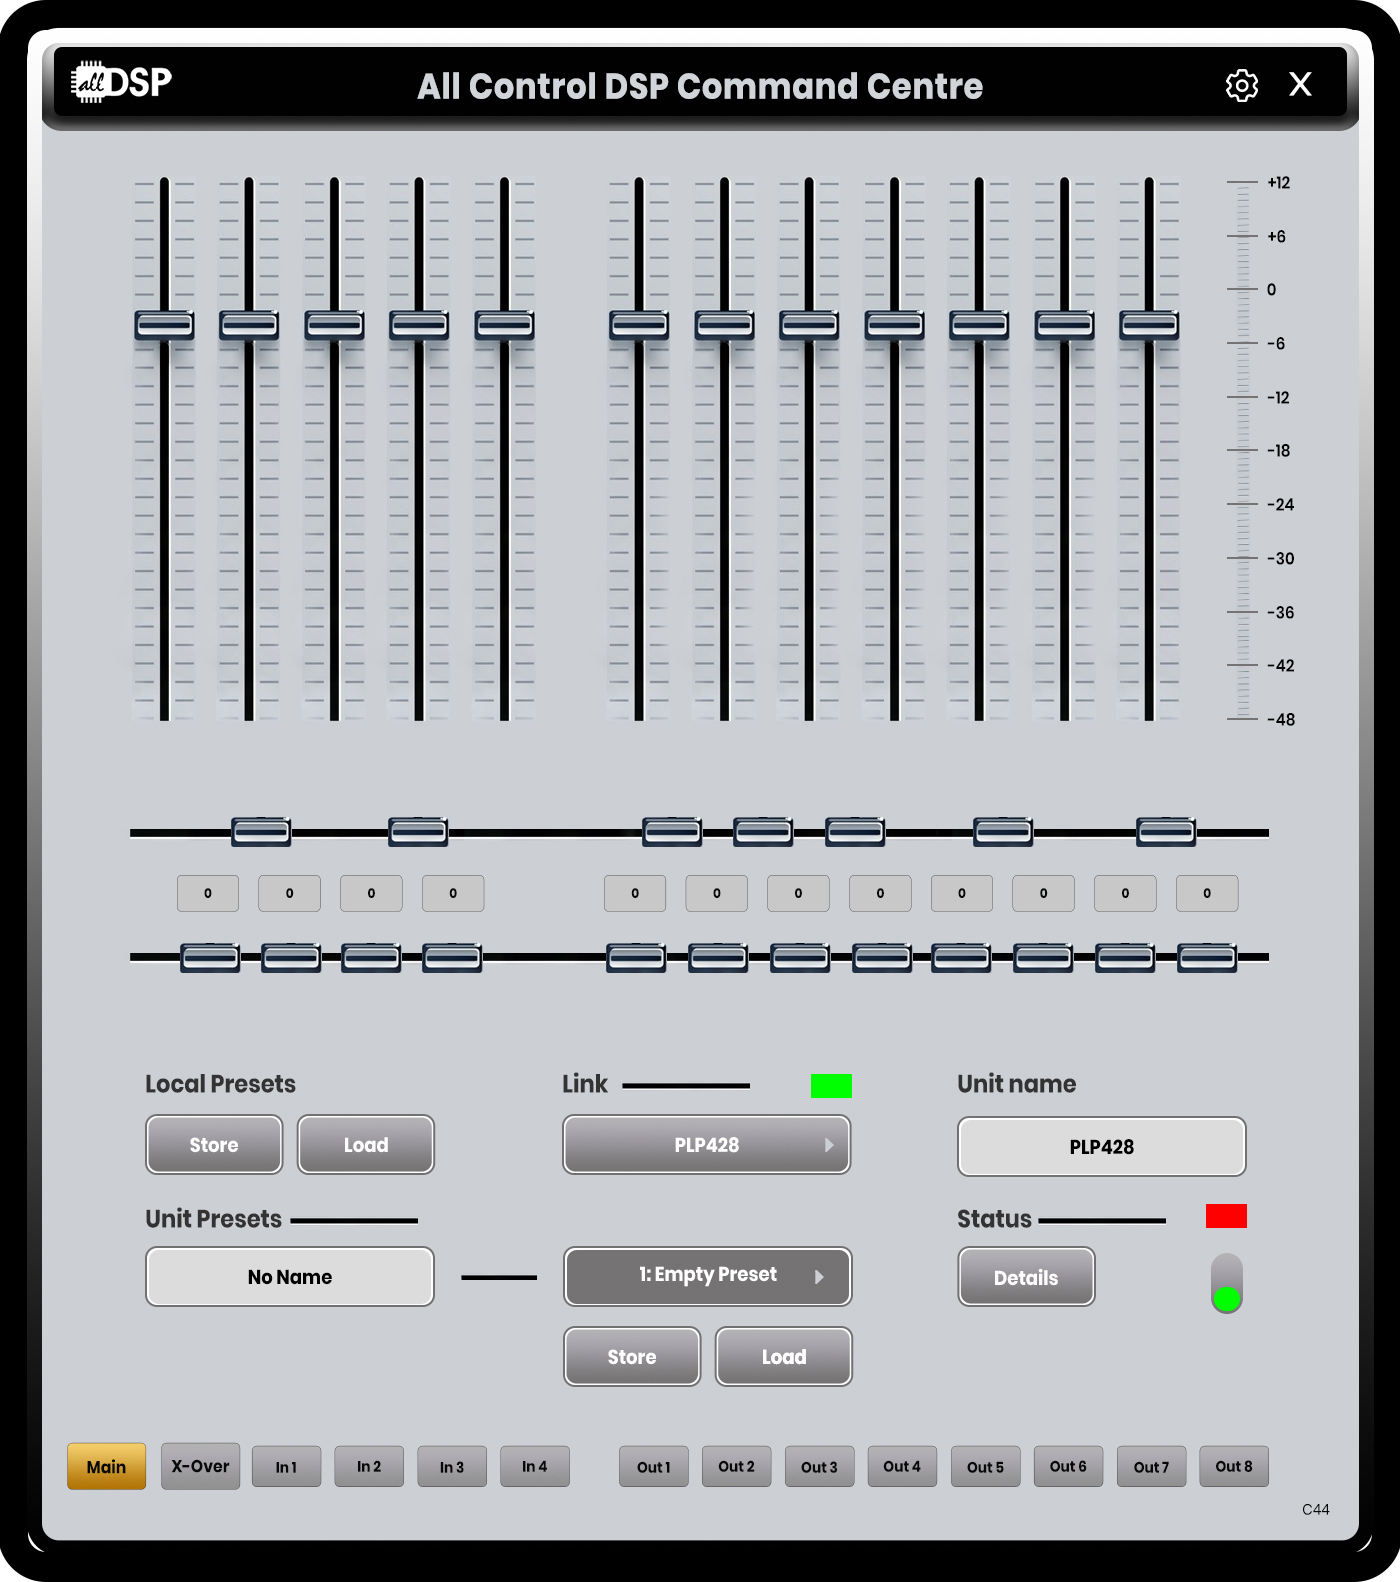Switch to the Out 3 tab
1400x1582 pixels.
(x=820, y=1467)
